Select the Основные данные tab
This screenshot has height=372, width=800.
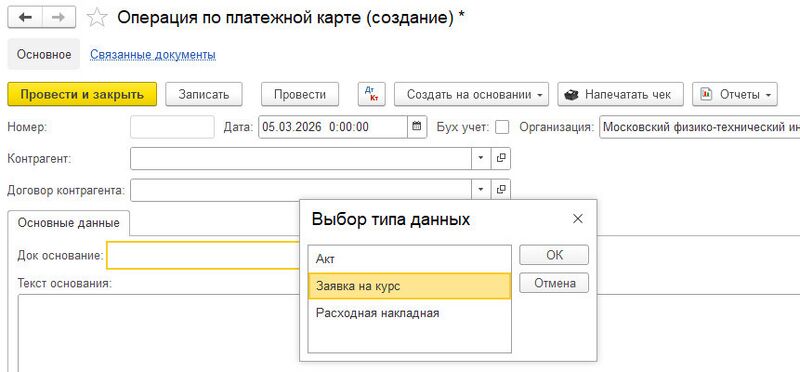[x=68, y=223]
